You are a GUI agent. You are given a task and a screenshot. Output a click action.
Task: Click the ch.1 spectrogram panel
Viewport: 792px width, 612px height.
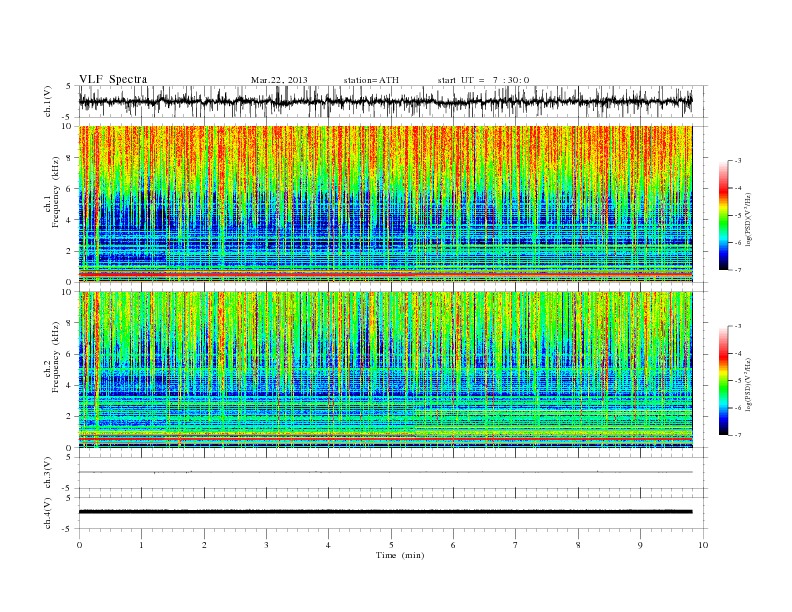pyautogui.click(x=385, y=204)
